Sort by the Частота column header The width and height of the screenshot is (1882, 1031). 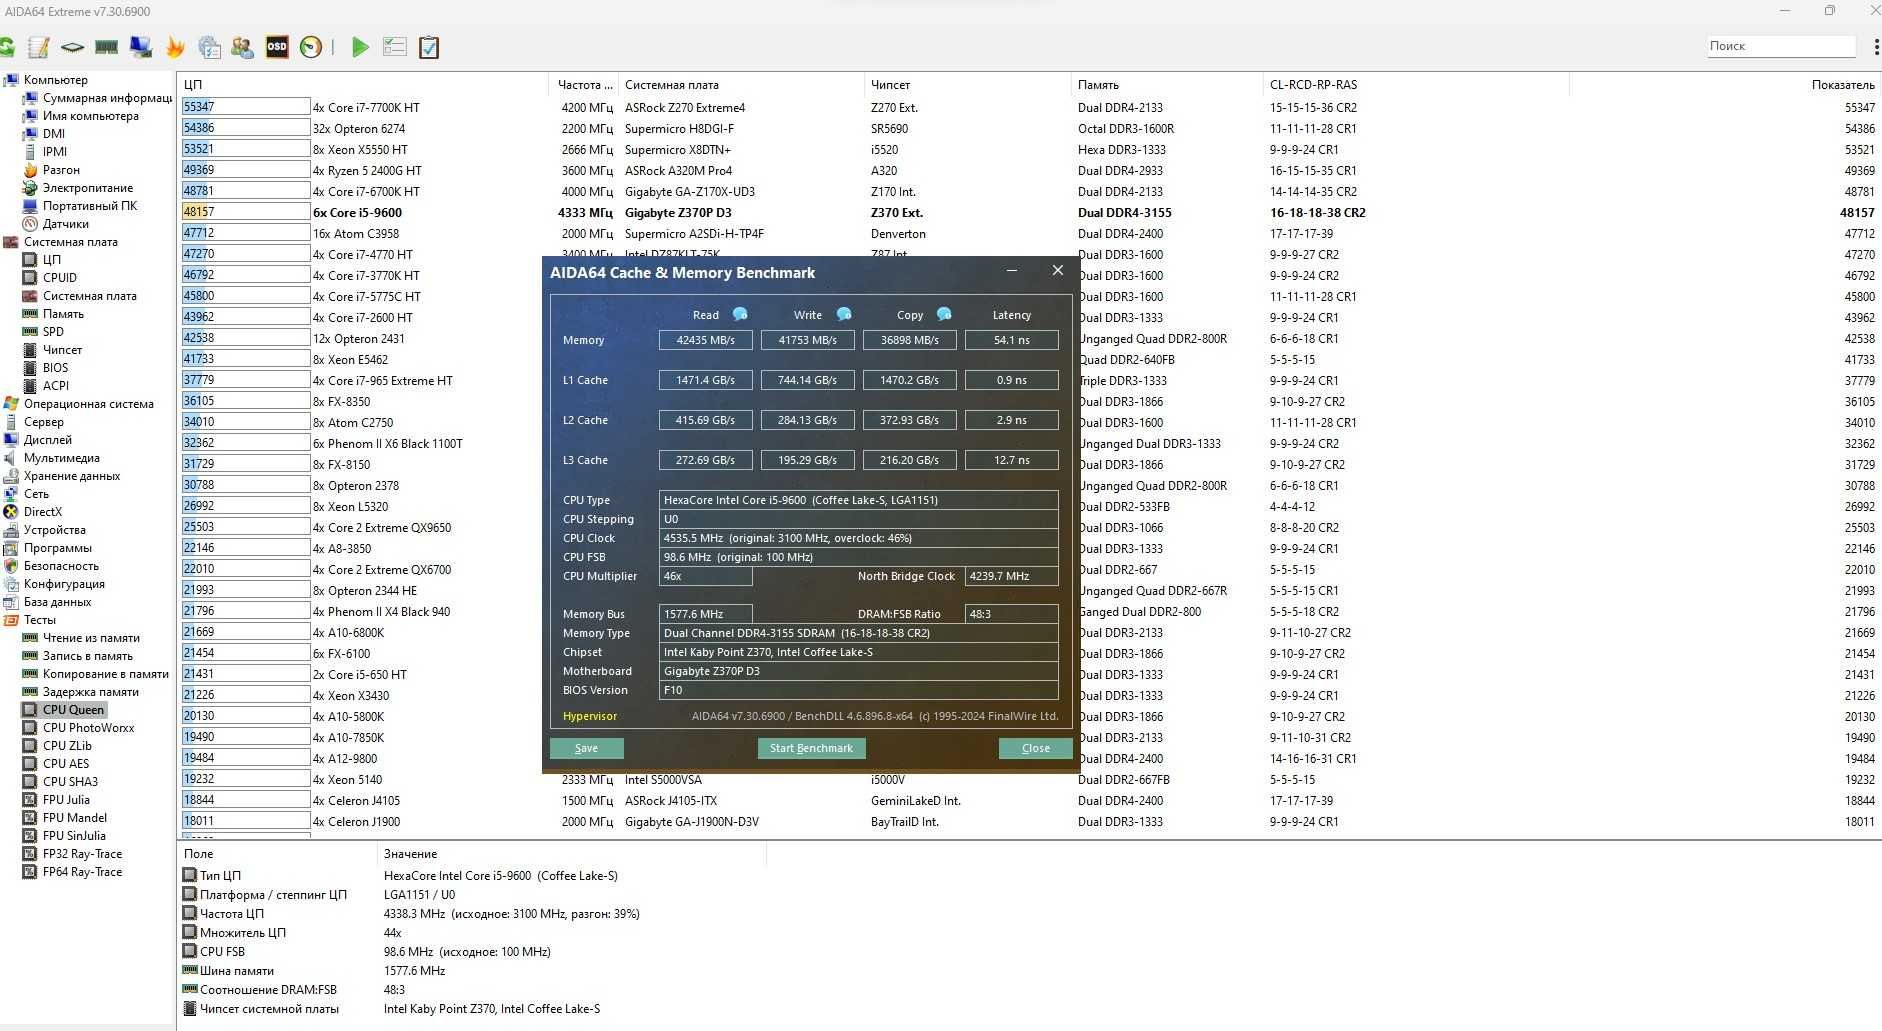(x=582, y=85)
